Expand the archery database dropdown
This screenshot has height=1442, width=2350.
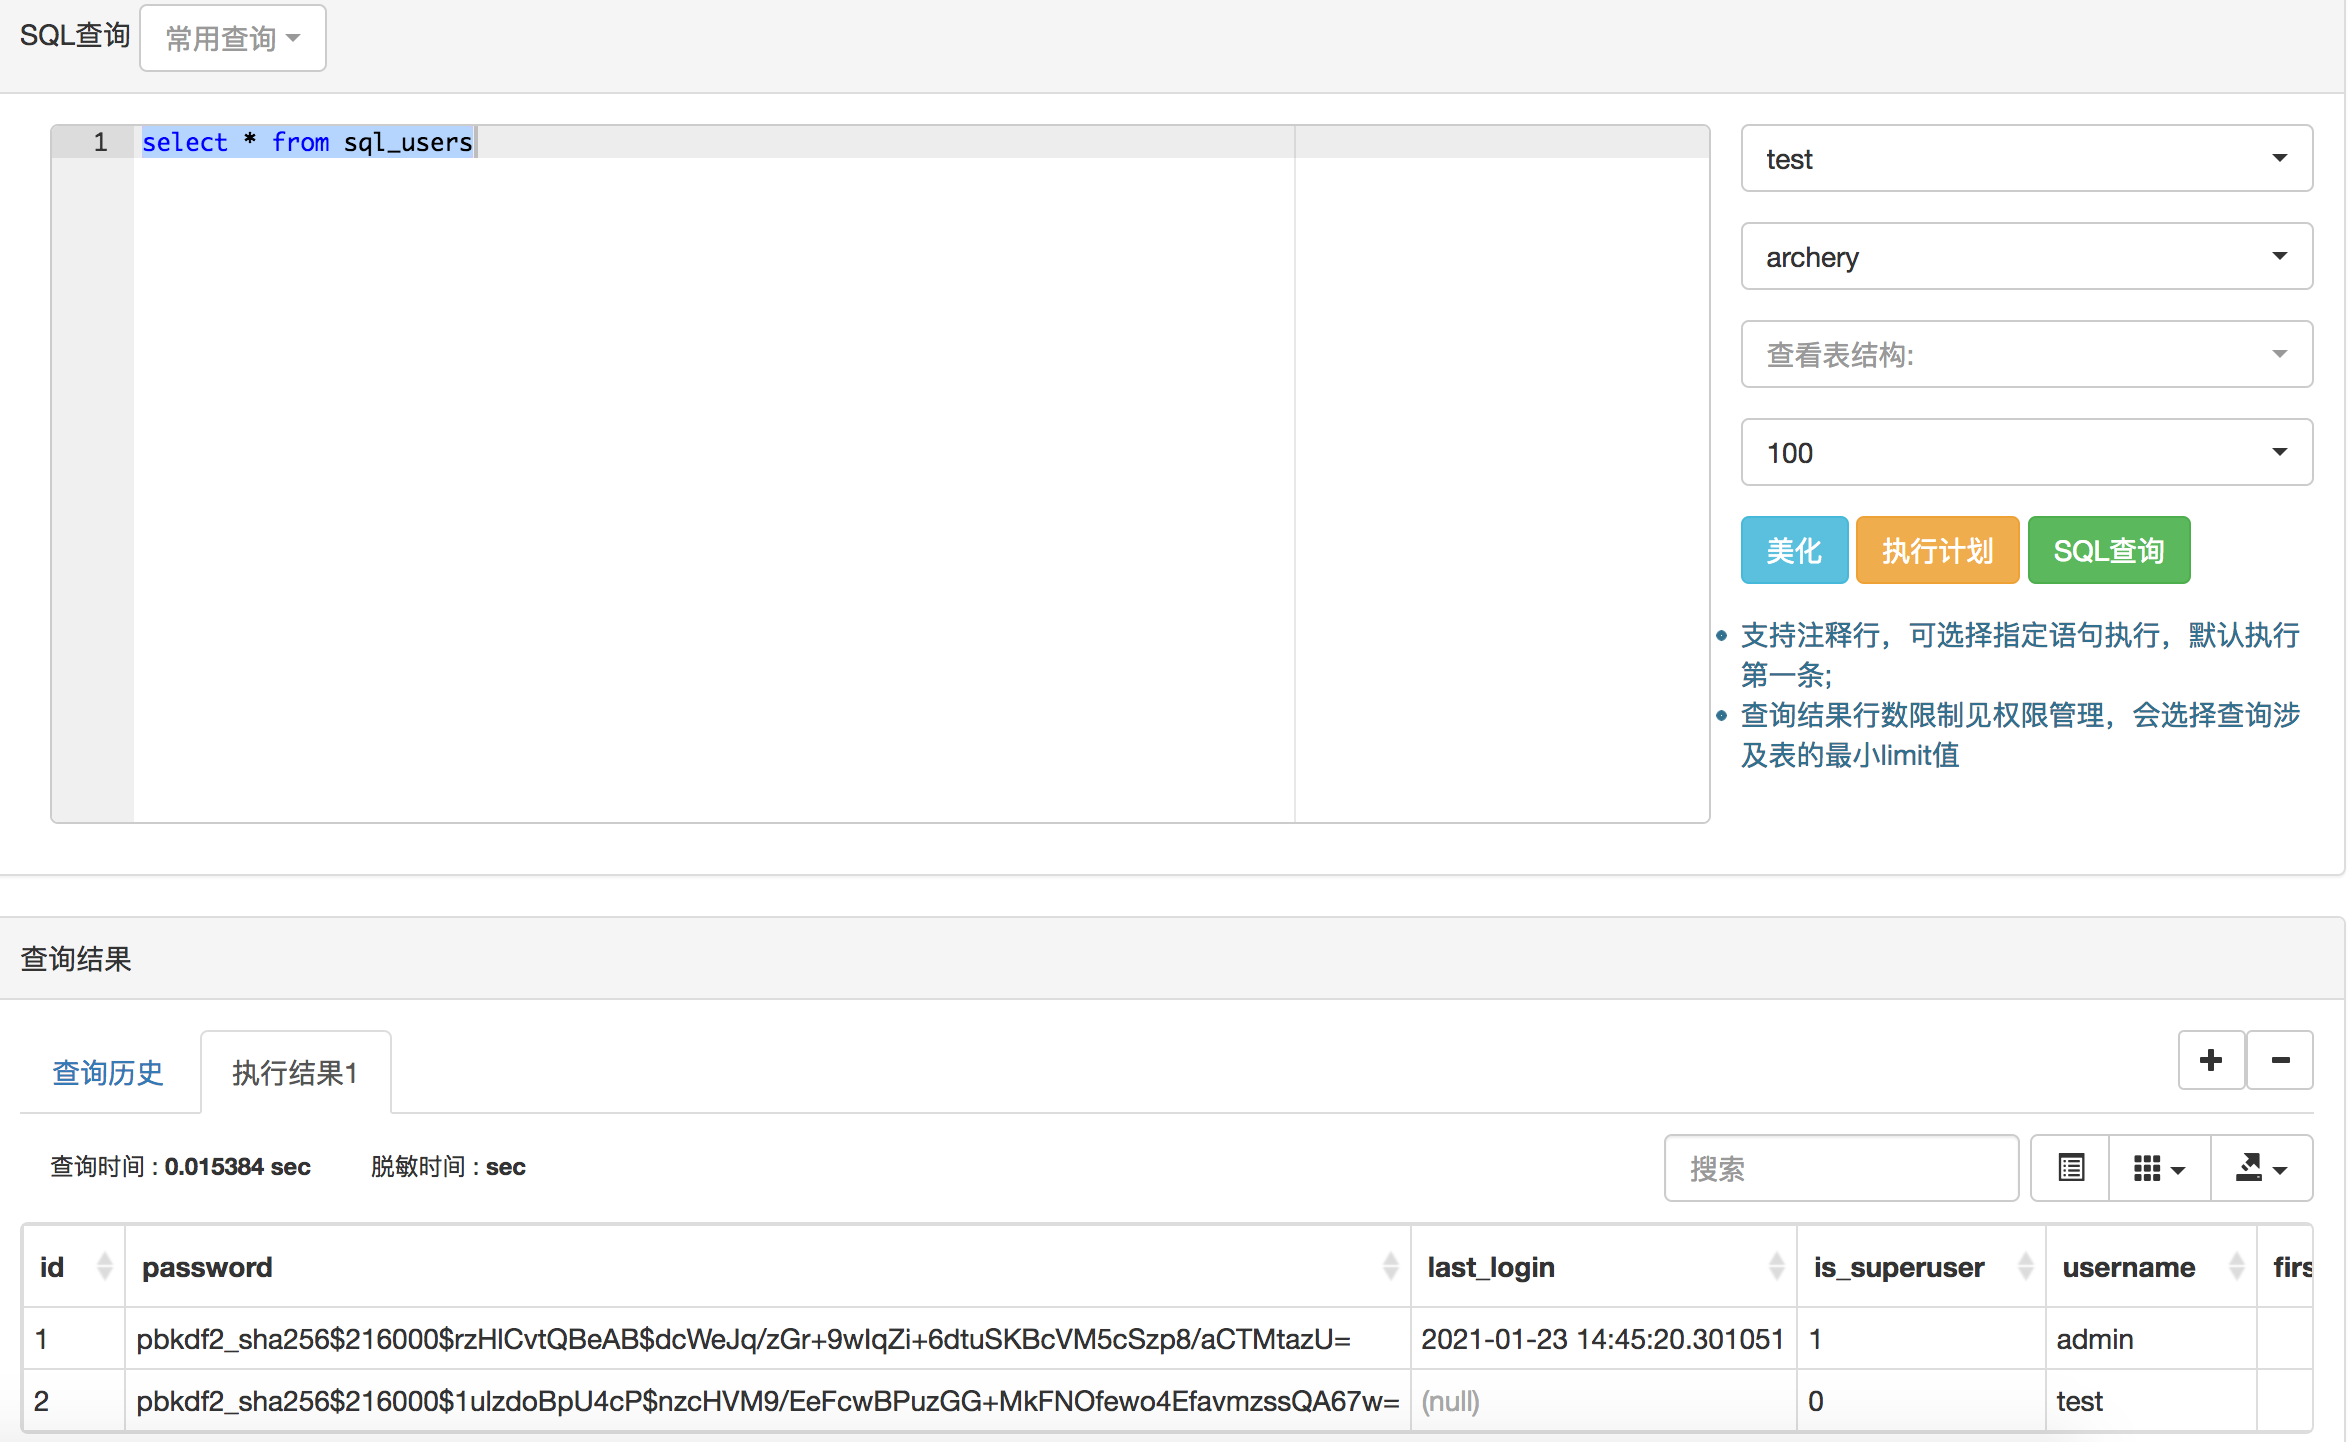pyautogui.click(x=2026, y=256)
